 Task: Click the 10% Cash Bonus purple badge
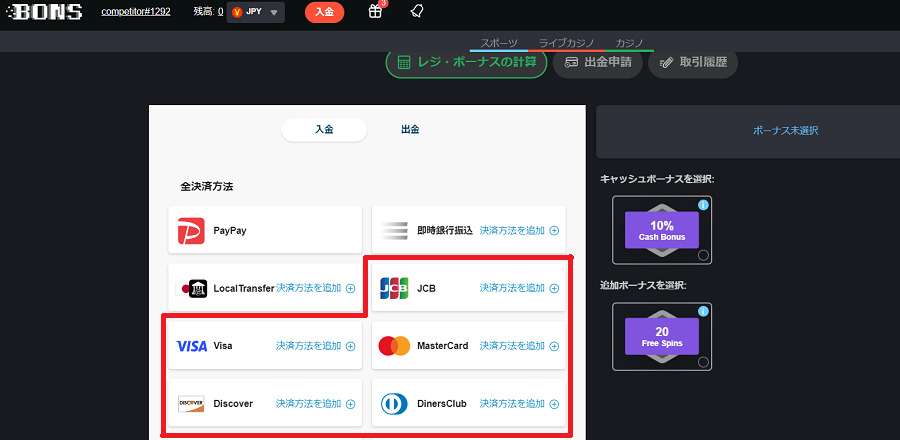pyautogui.click(x=662, y=230)
